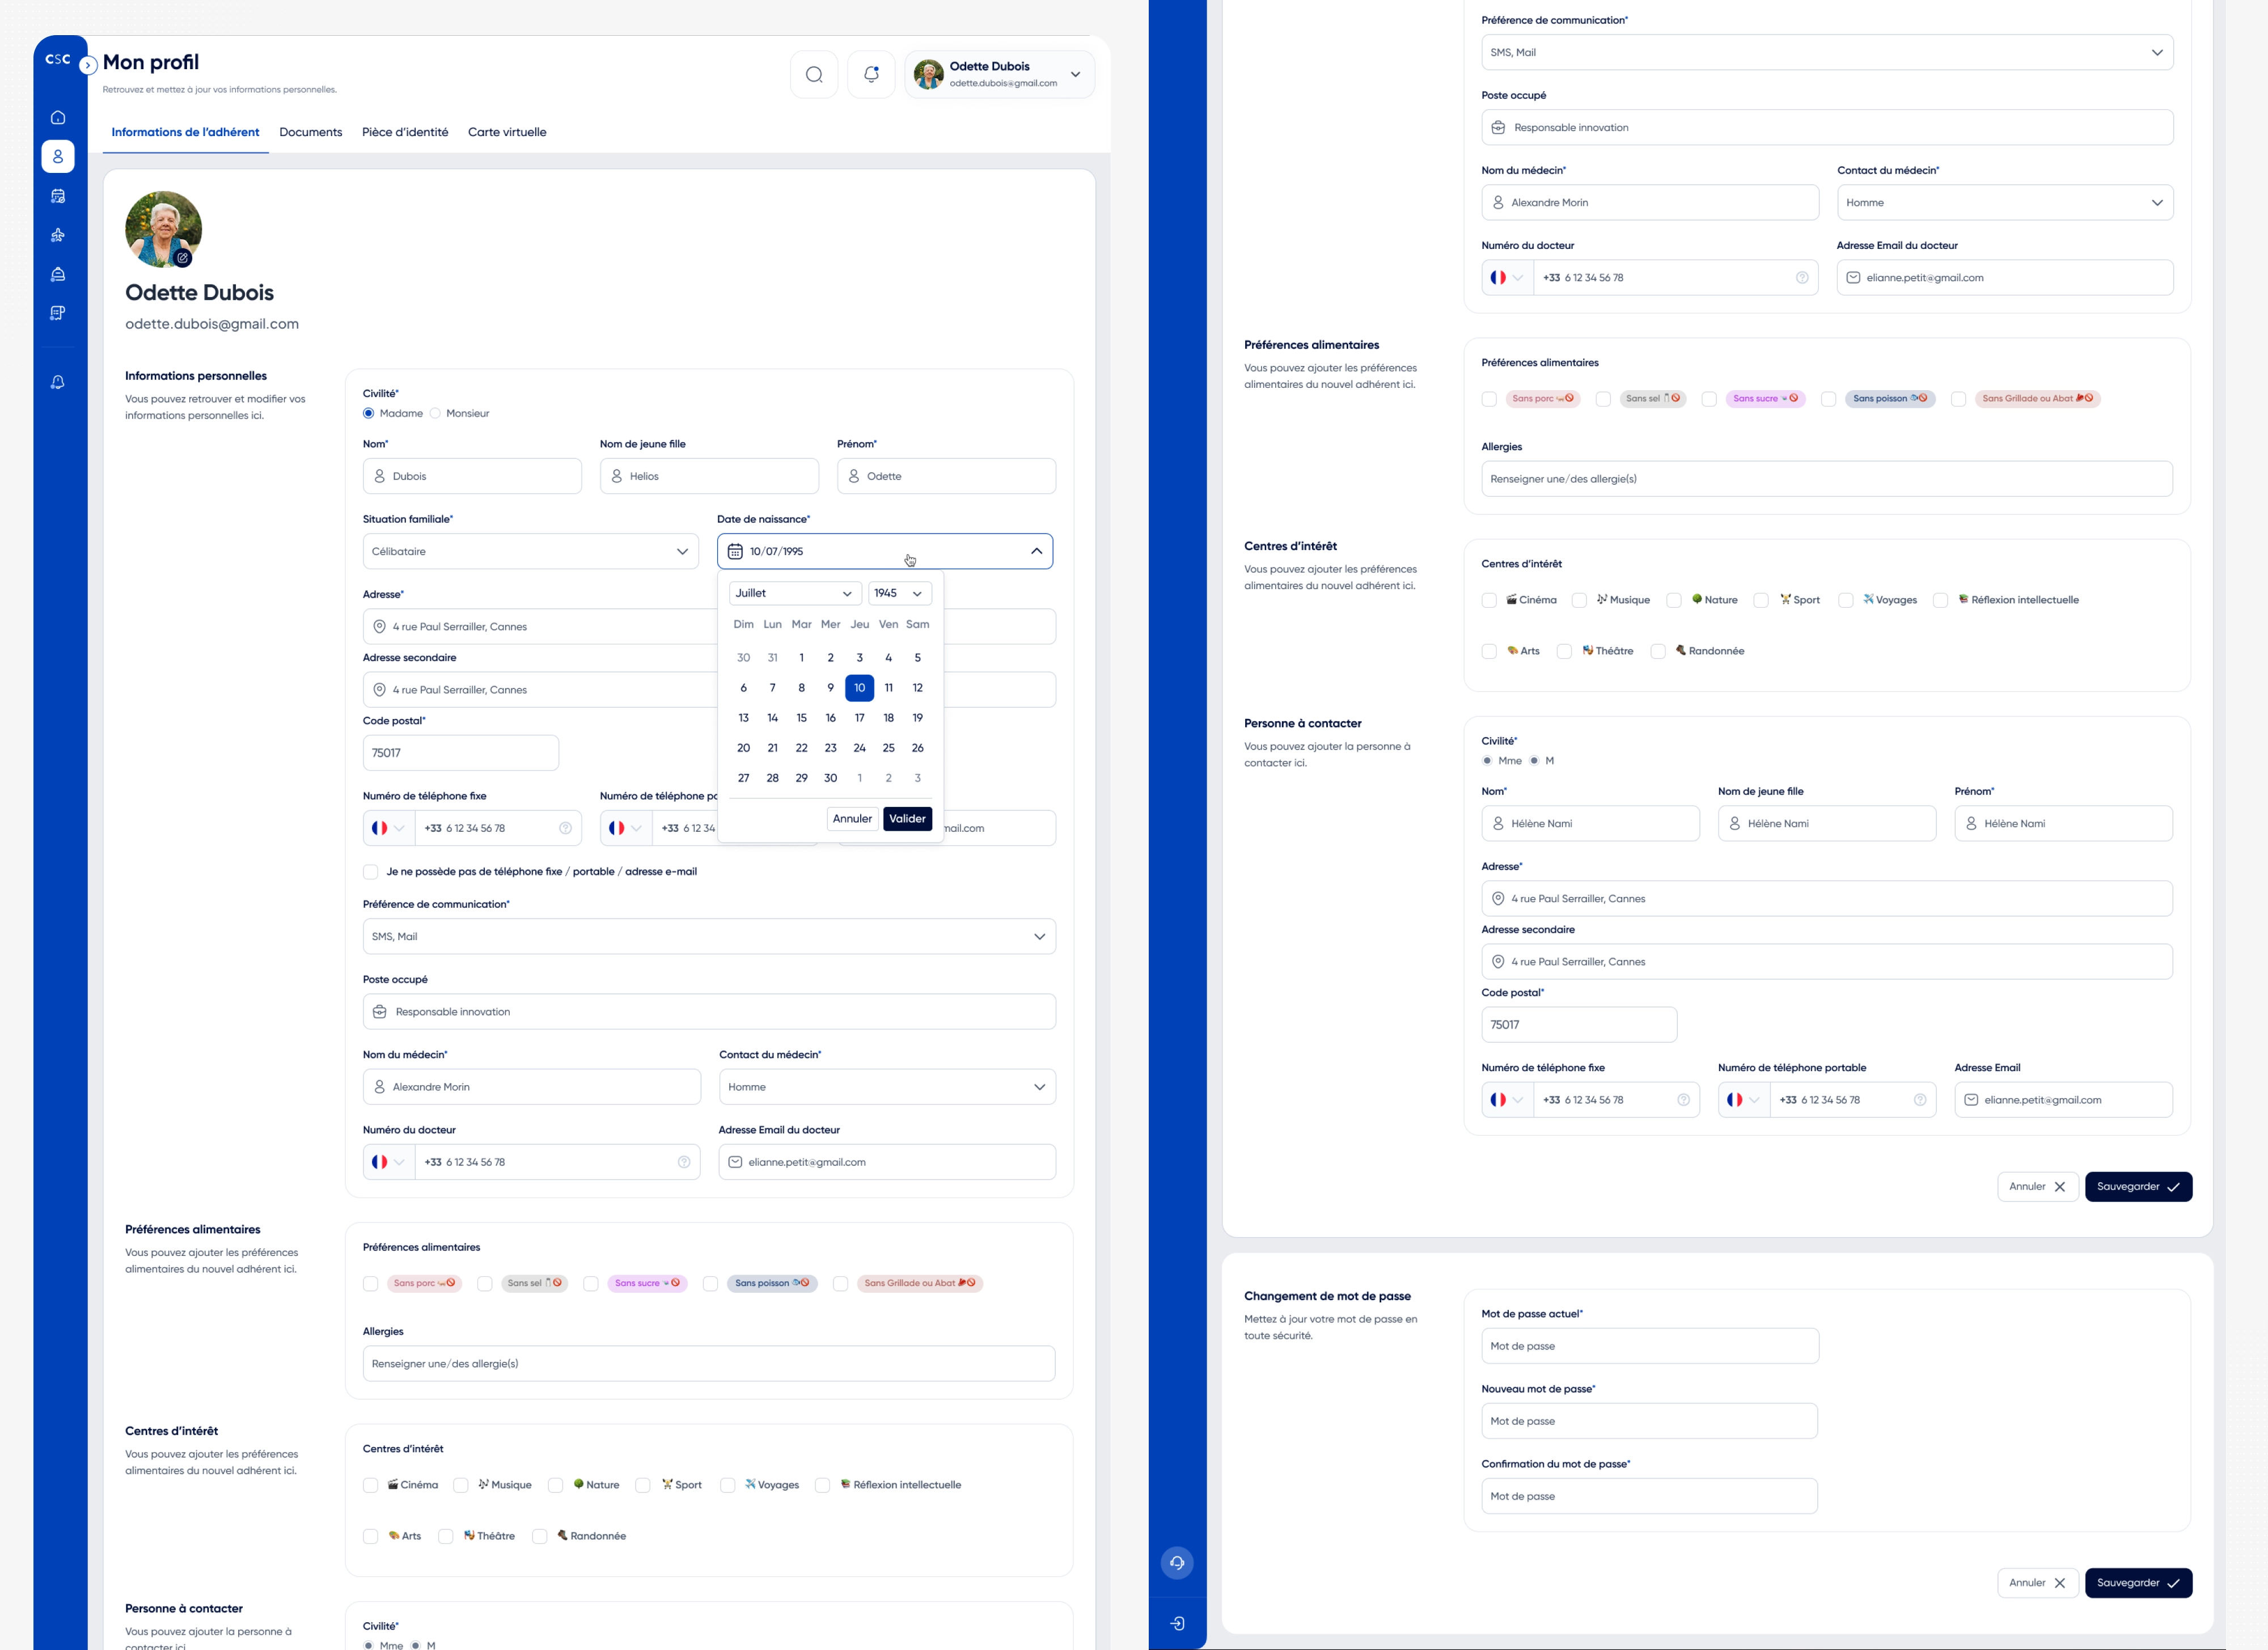Viewport: 2268px width, 1650px height.
Task: Click the logout icon at the sidebar bottom
Action: tap(1177, 1623)
